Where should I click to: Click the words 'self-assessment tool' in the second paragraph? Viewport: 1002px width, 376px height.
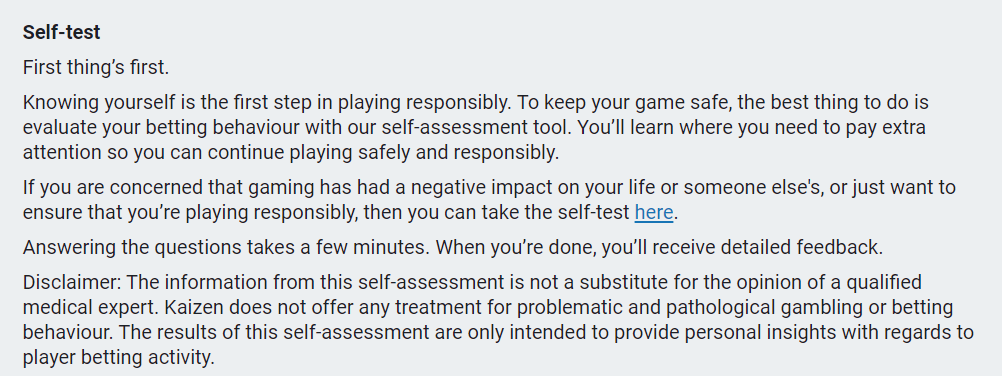[475, 127]
